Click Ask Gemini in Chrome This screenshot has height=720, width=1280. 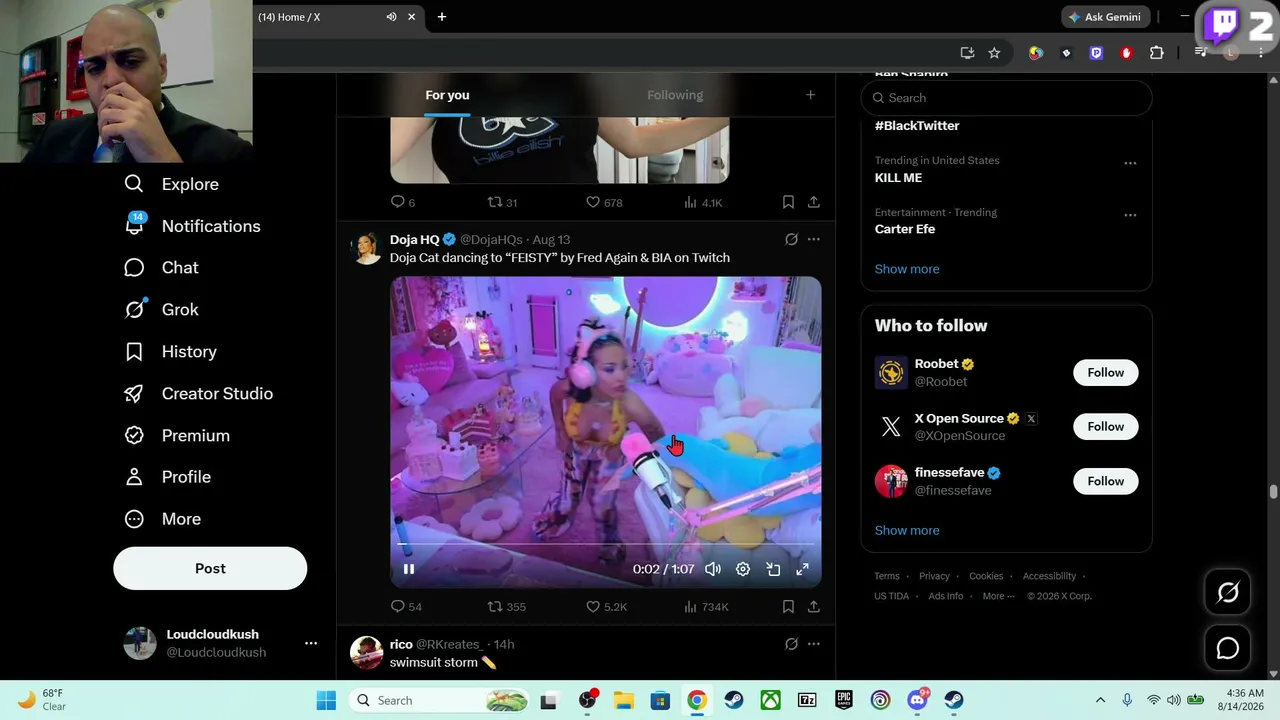(x=1106, y=17)
